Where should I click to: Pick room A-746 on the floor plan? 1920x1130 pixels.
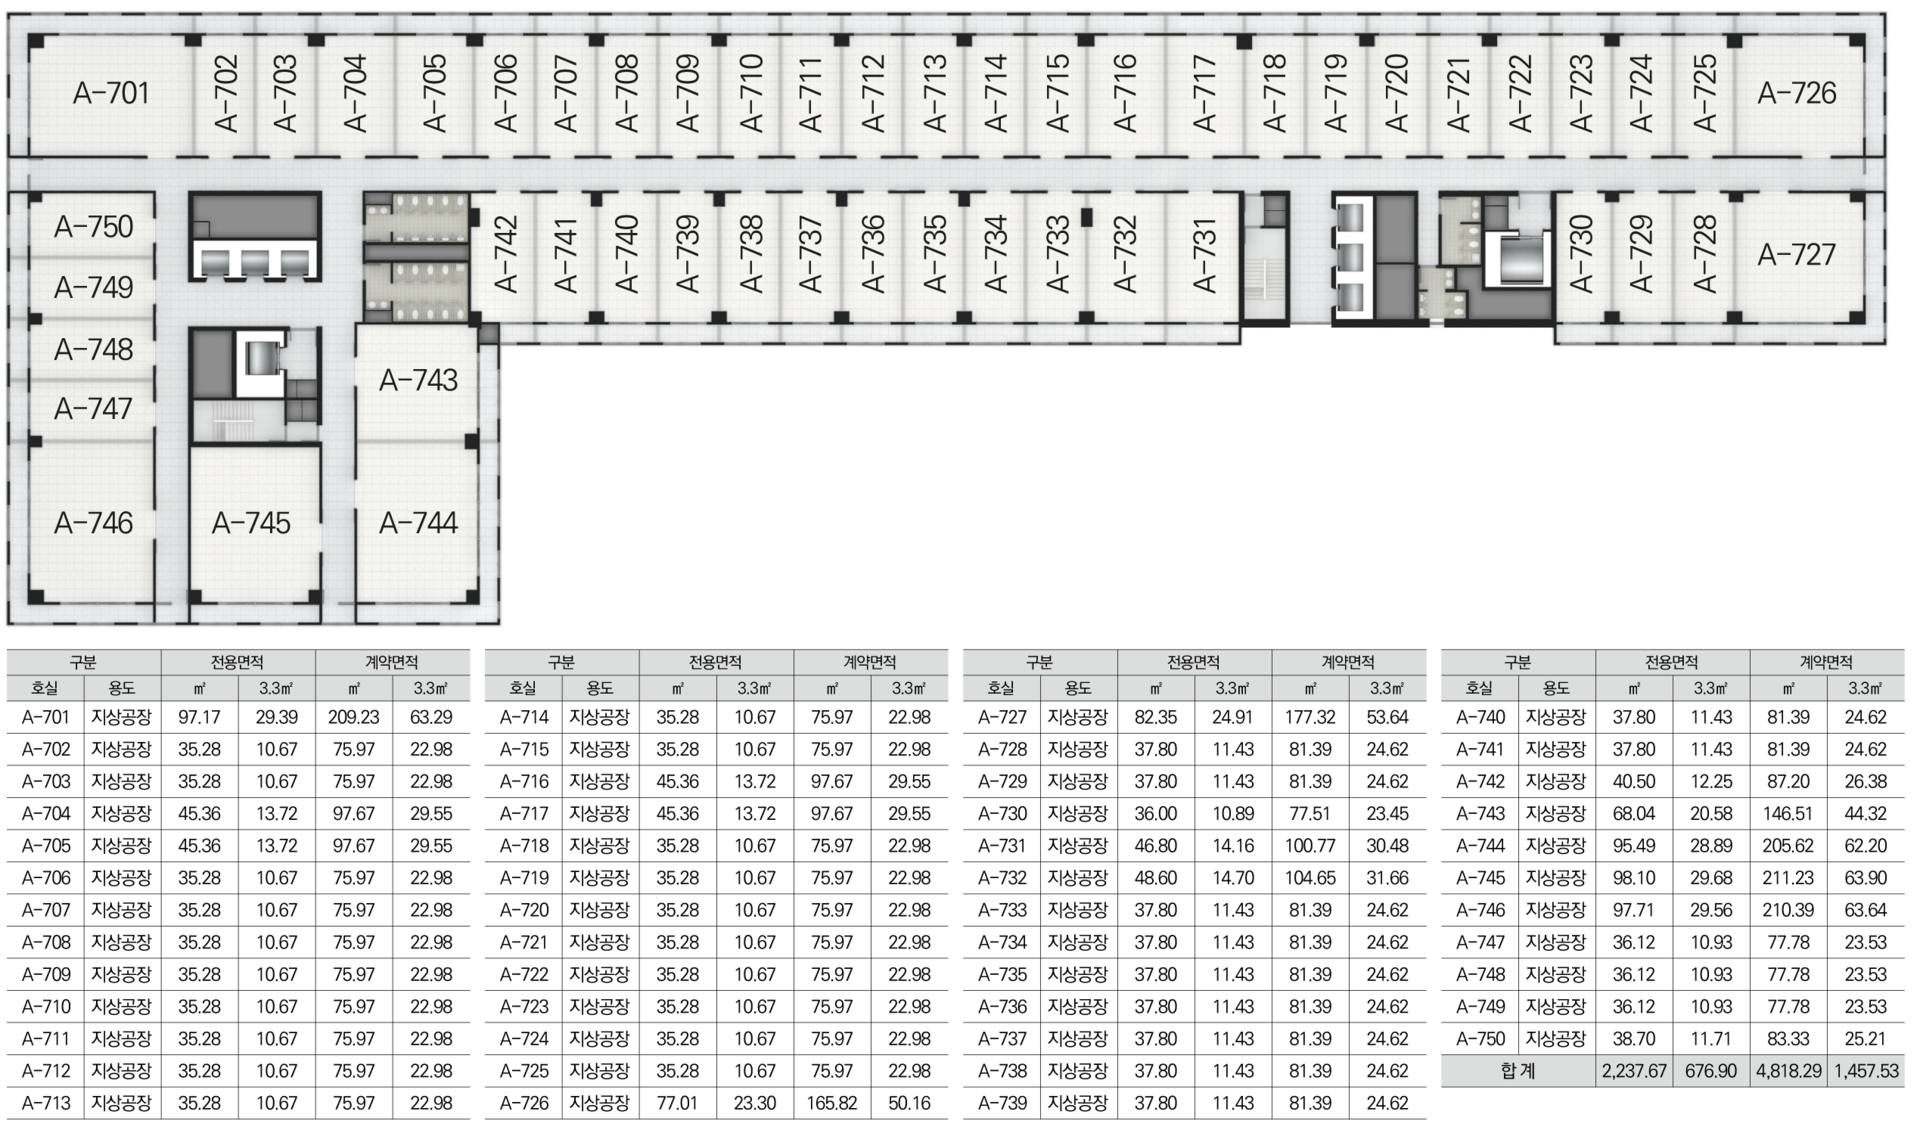pyautogui.click(x=93, y=523)
